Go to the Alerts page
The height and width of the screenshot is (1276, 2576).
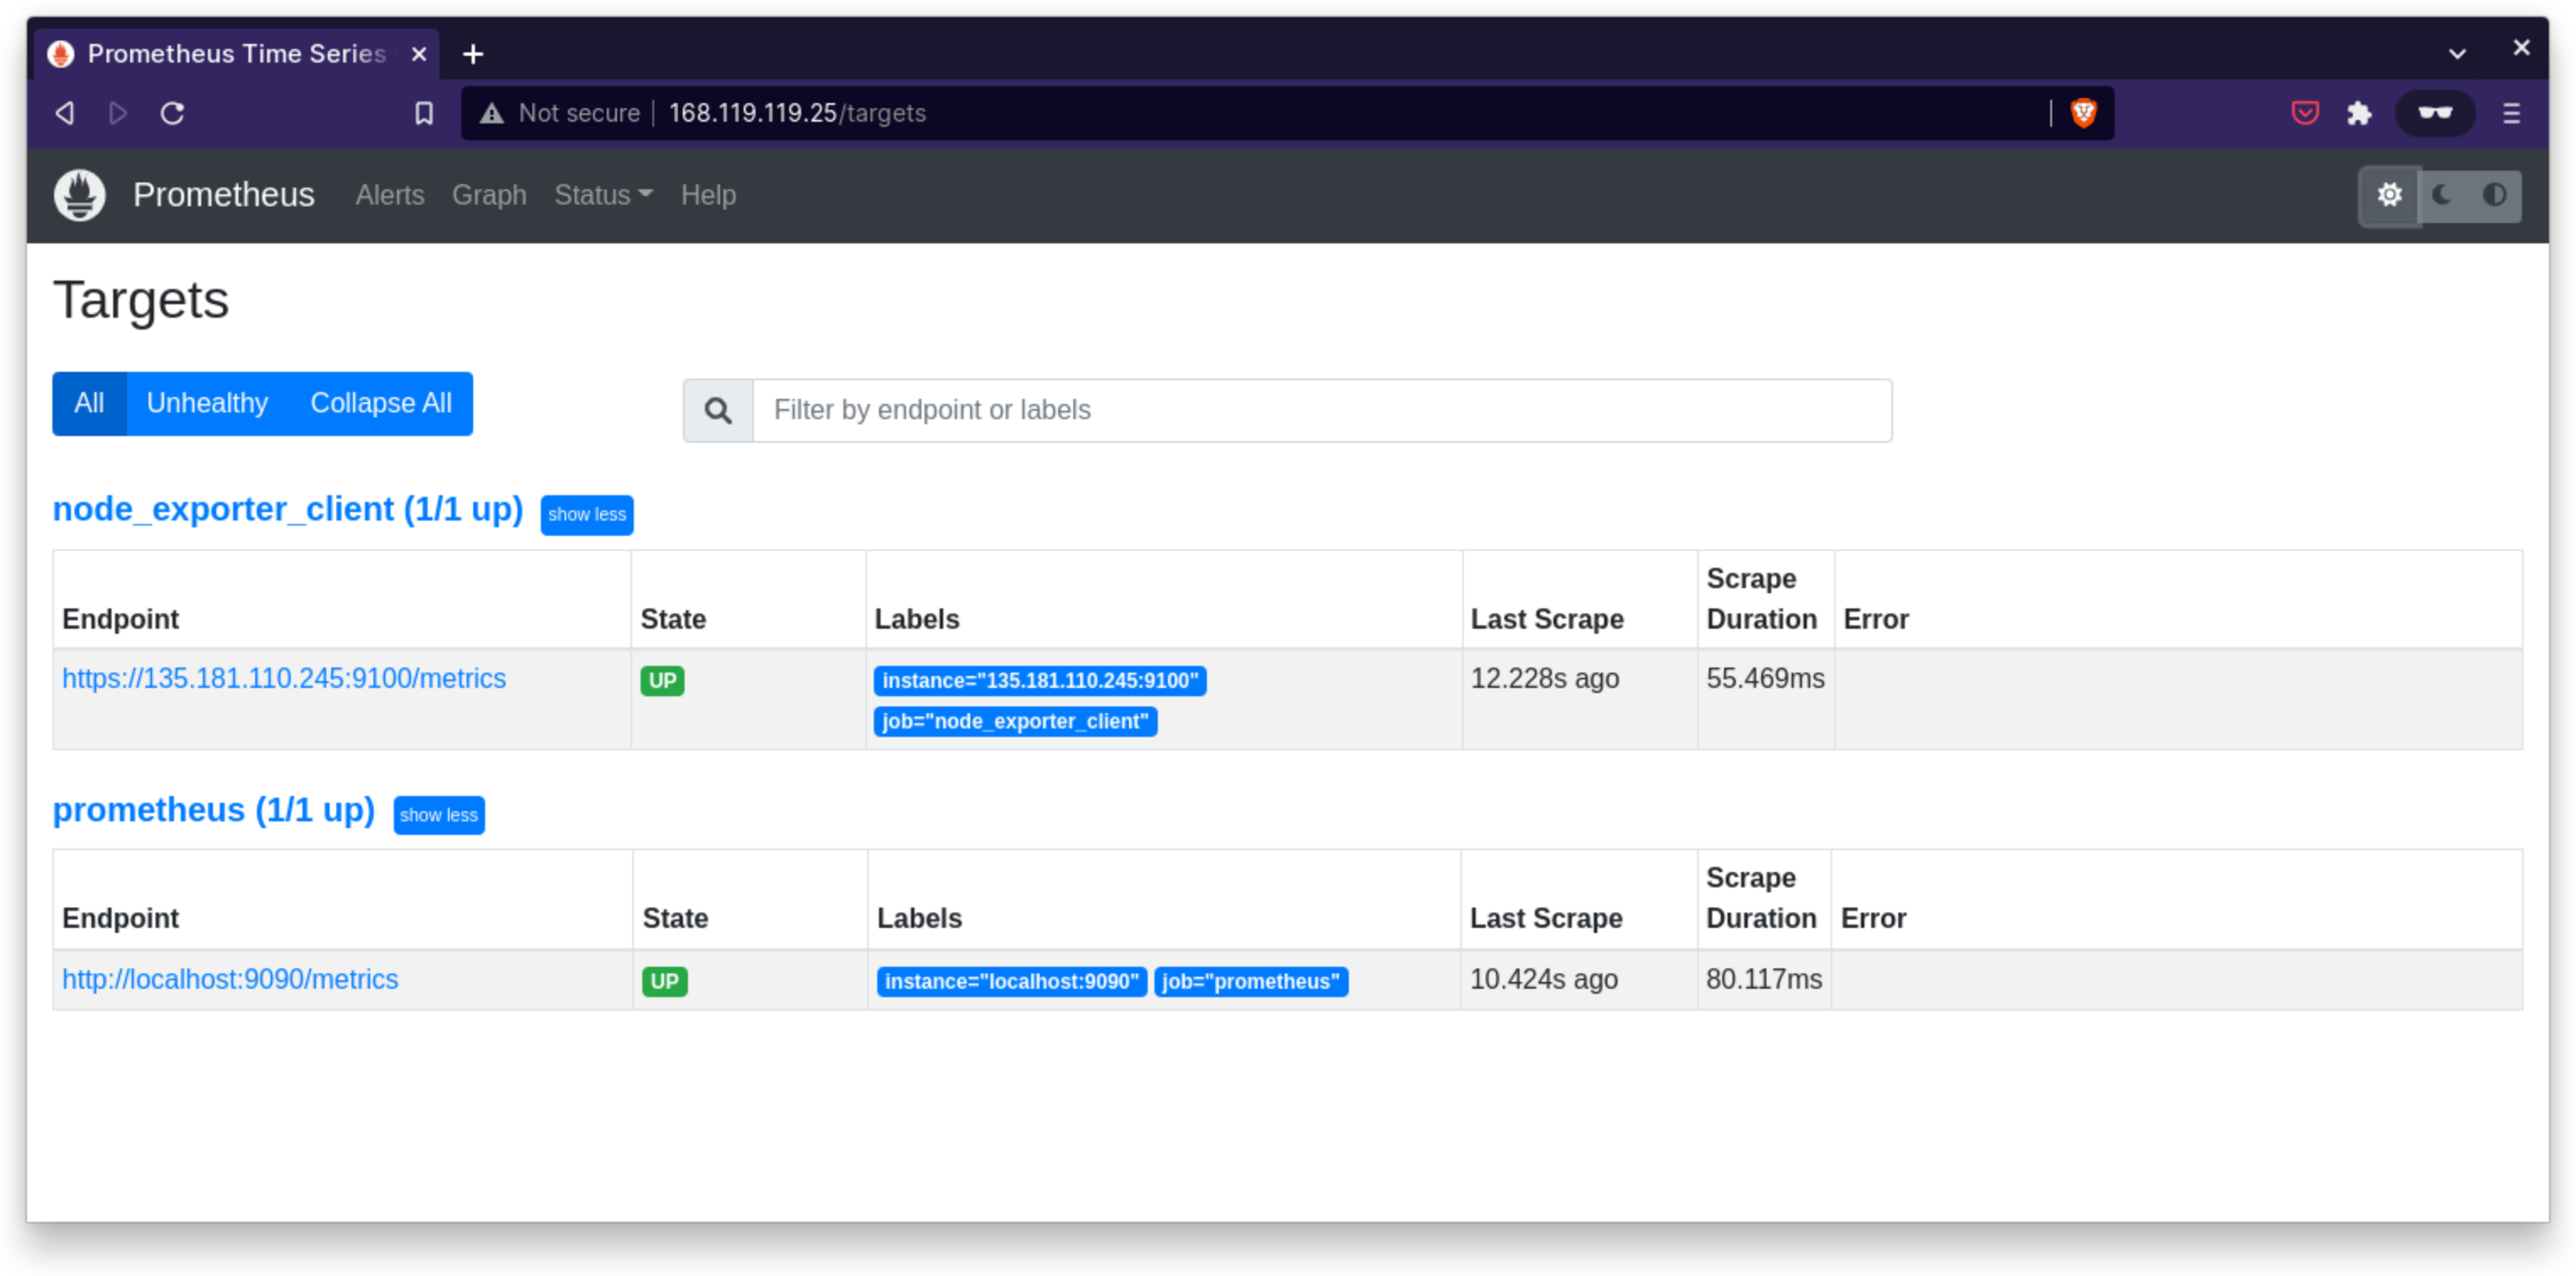point(390,195)
